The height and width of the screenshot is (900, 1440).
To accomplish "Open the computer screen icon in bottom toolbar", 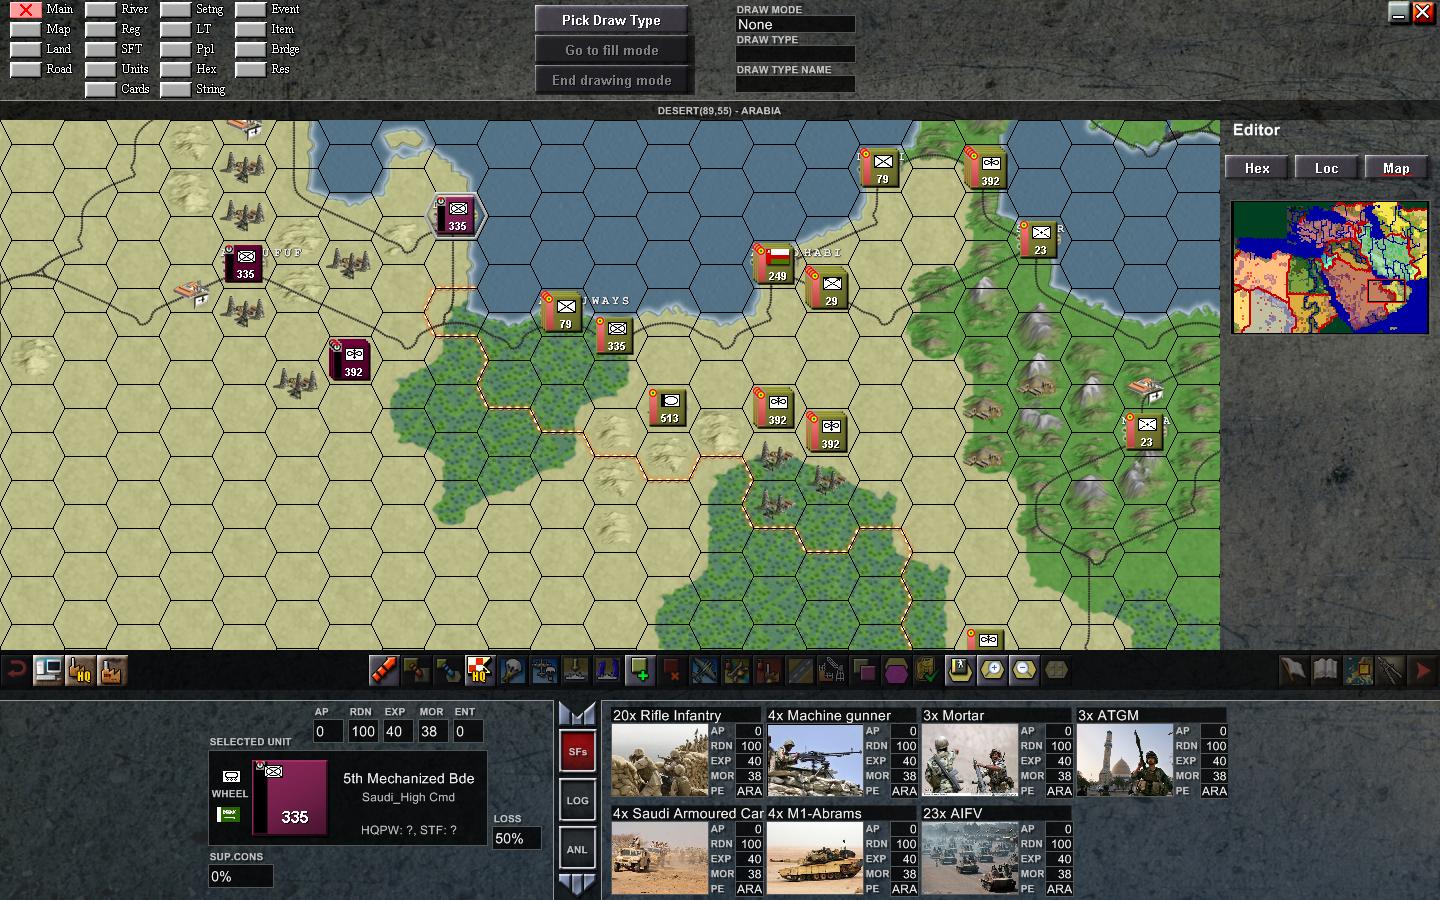I will click(47, 670).
